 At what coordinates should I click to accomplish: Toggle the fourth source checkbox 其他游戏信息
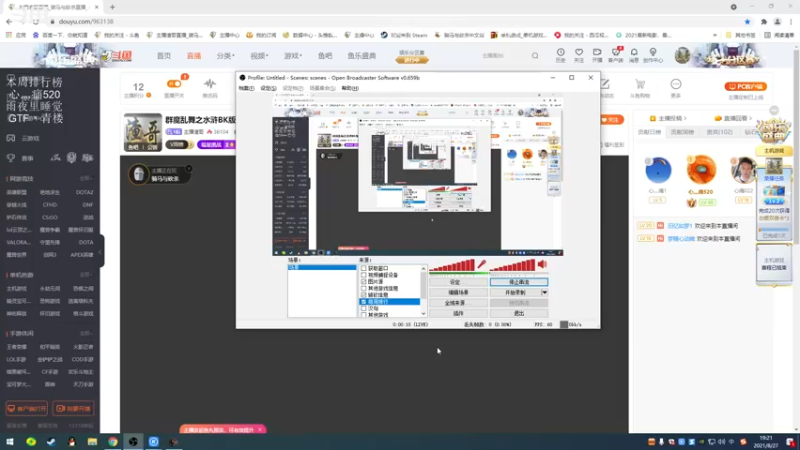[x=364, y=288]
